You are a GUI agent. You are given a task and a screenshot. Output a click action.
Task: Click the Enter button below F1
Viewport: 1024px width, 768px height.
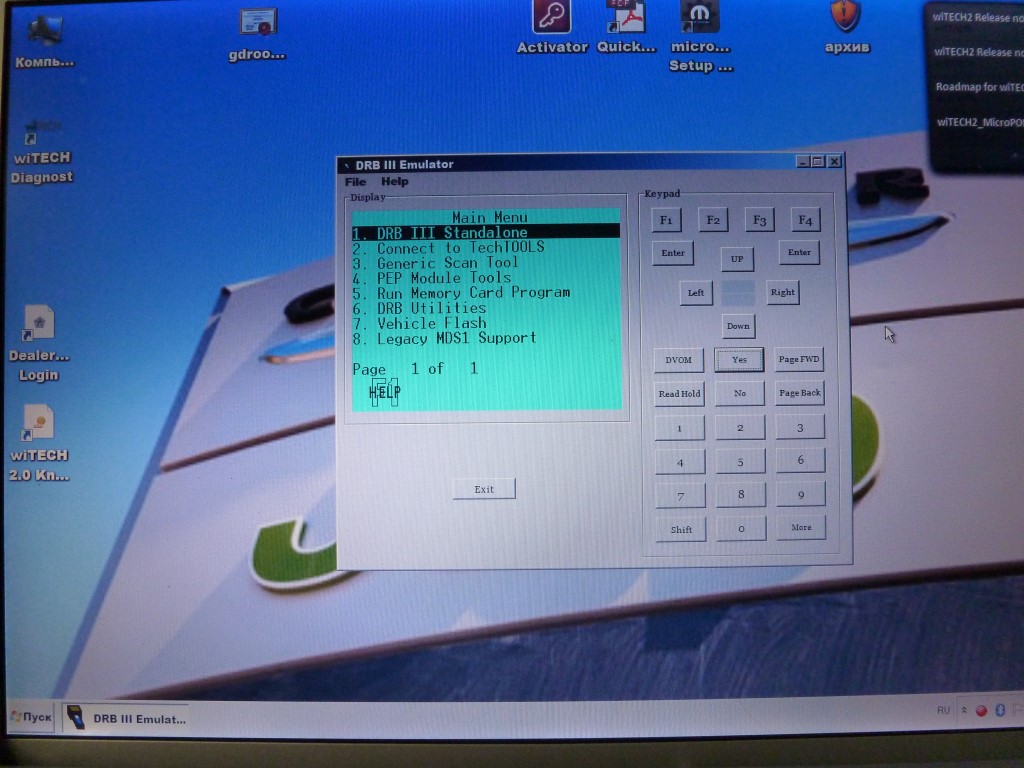pyautogui.click(x=673, y=253)
